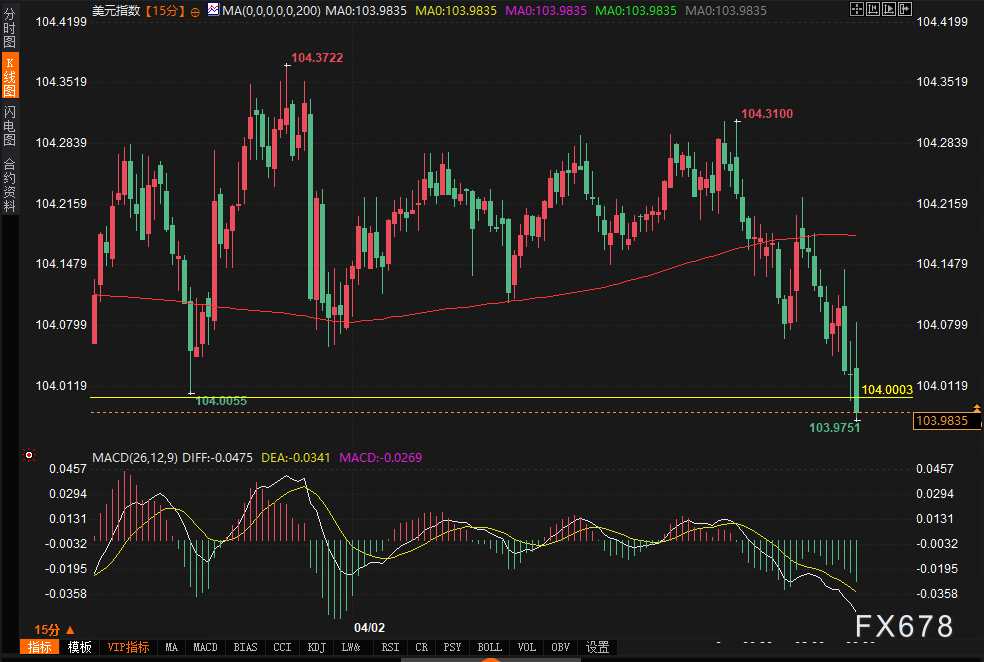Open the 合约资料 side tab
The height and width of the screenshot is (662, 984).
click(x=9, y=184)
